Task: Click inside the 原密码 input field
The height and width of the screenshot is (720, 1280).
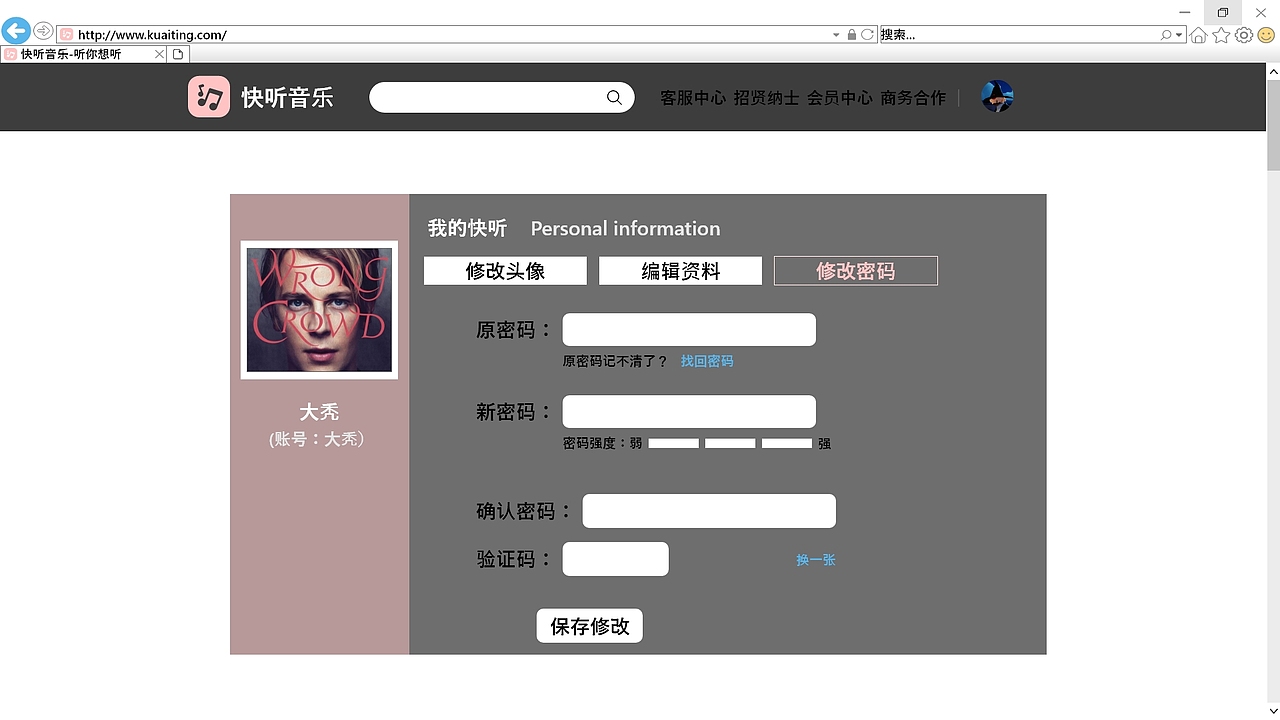Action: pos(688,329)
